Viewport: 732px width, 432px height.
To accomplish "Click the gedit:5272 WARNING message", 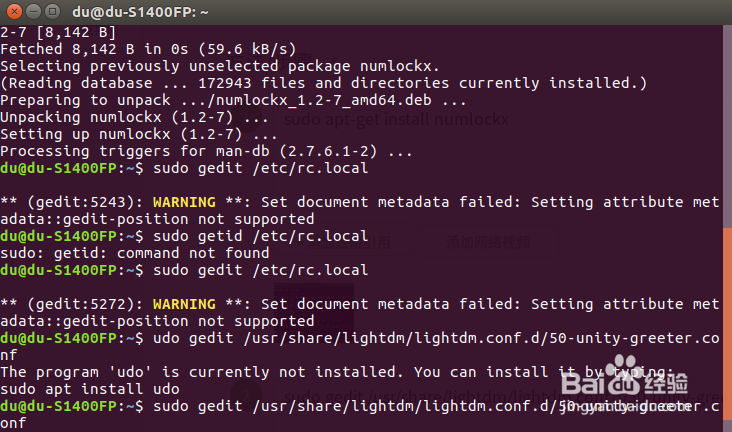I will coord(360,304).
